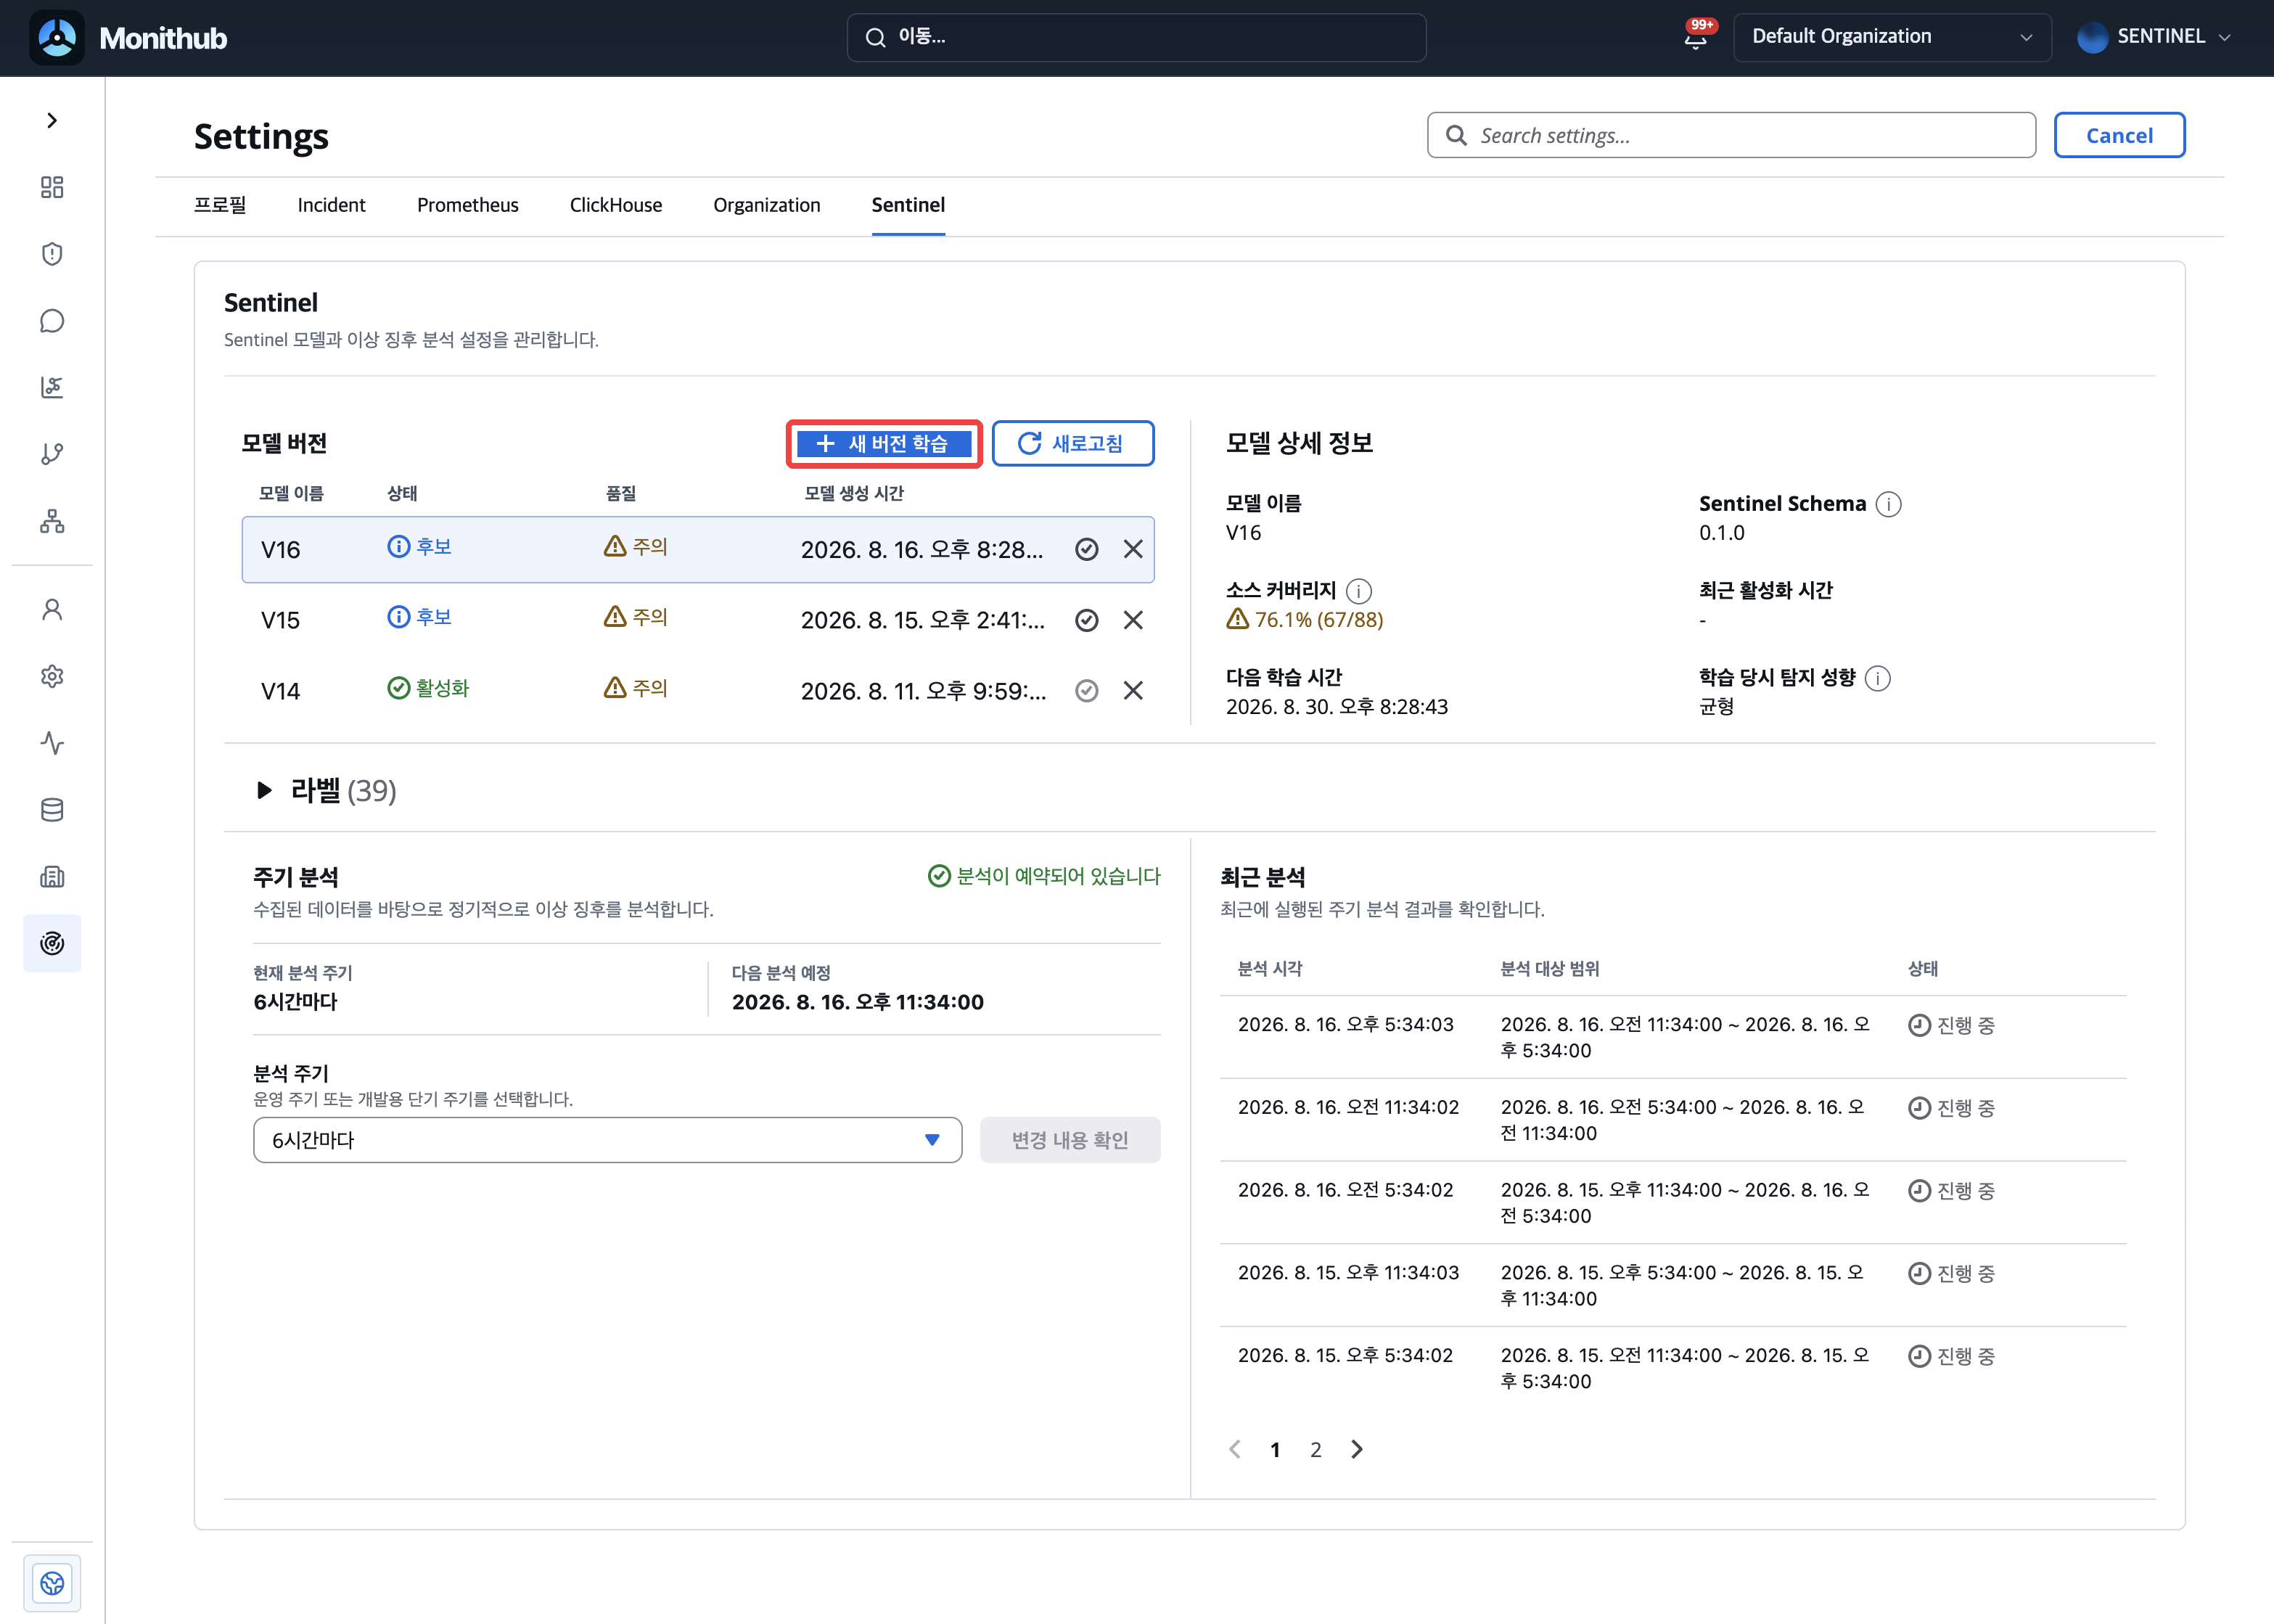Image resolution: width=2274 pixels, height=1624 pixels.
Task: Switch to the ClickHouse tab
Action: (x=616, y=205)
